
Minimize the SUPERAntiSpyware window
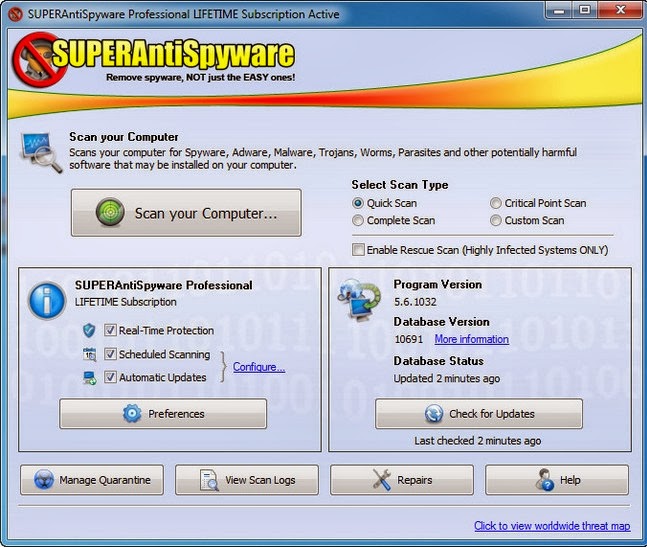point(559,10)
